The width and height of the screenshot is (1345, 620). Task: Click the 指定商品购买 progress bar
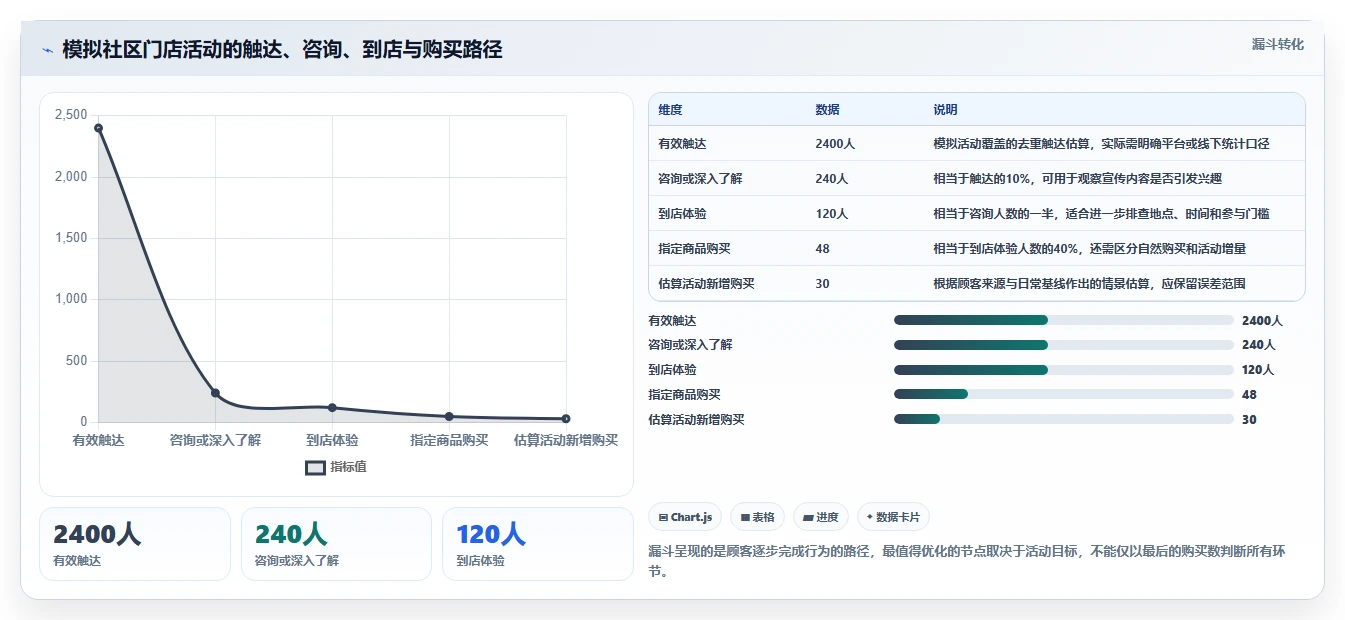click(x=1064, y=394)
